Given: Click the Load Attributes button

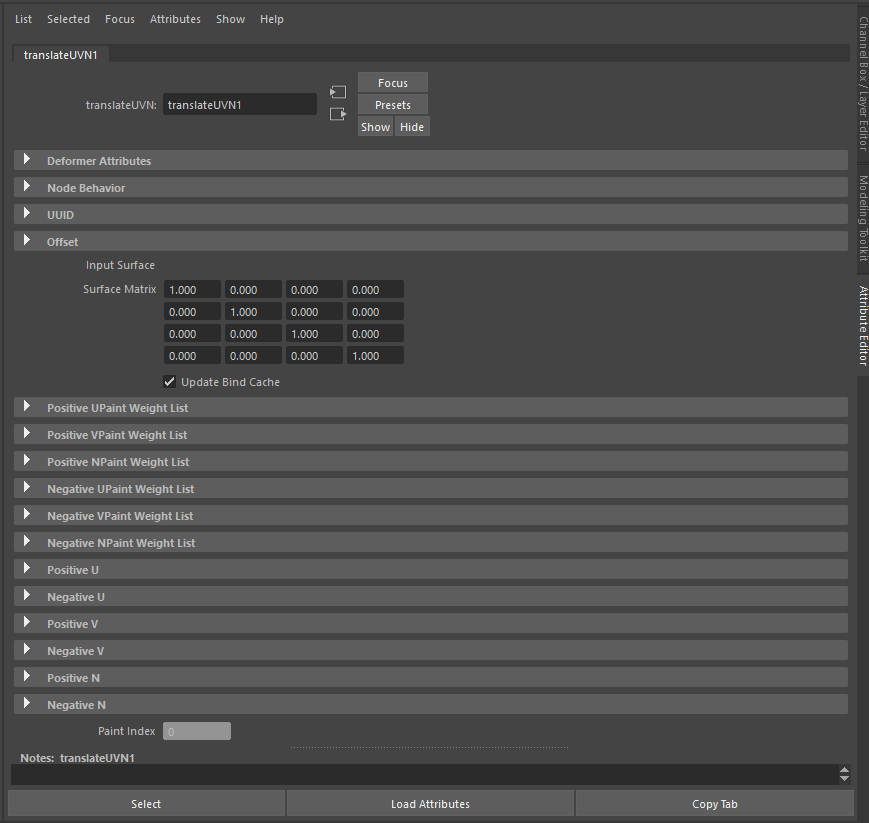Looking at the screenshot, I should pyautogui.click(x=430, y=803).
